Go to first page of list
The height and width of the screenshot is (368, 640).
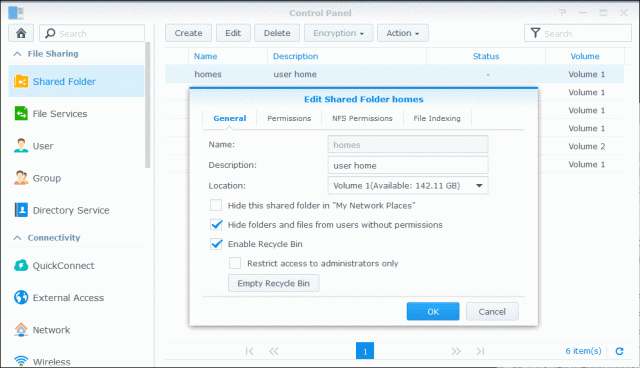tap(249, 351)
